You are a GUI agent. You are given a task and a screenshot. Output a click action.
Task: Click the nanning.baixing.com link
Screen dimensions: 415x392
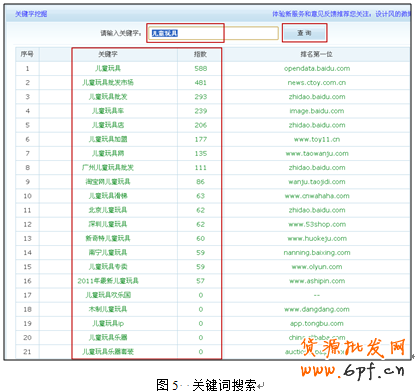[x=317, y=253]
